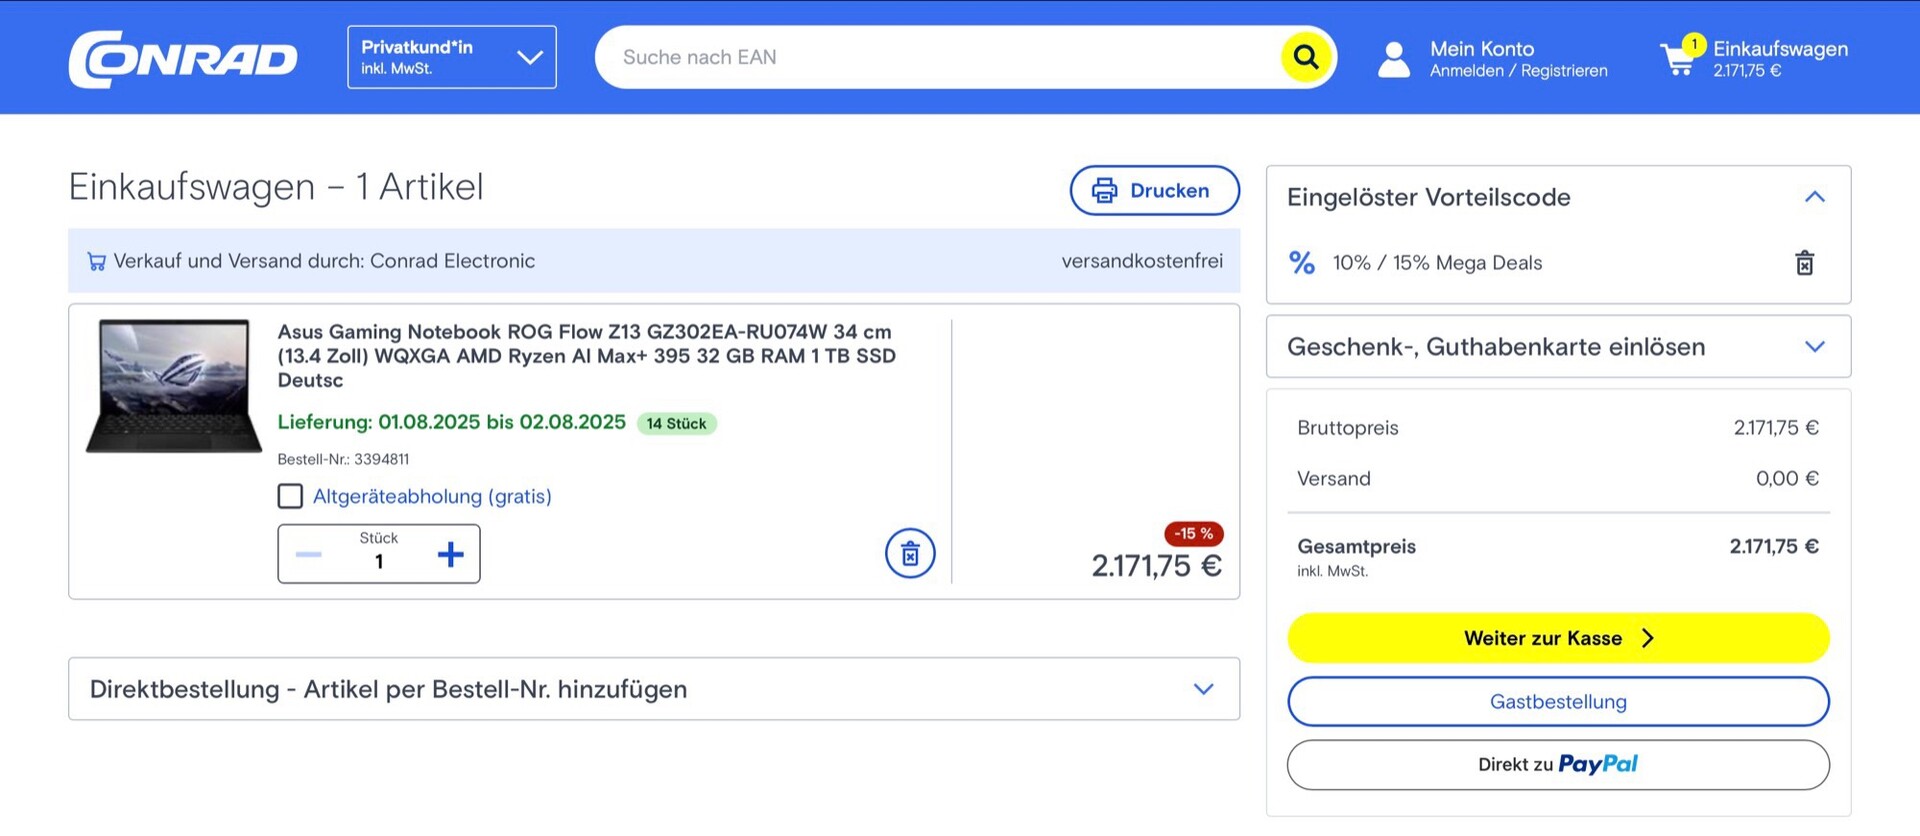Decrease quantity with the minus icon
Viewport: 1920px width, 836px height.
pyautogui.click(x=309, y=554)
